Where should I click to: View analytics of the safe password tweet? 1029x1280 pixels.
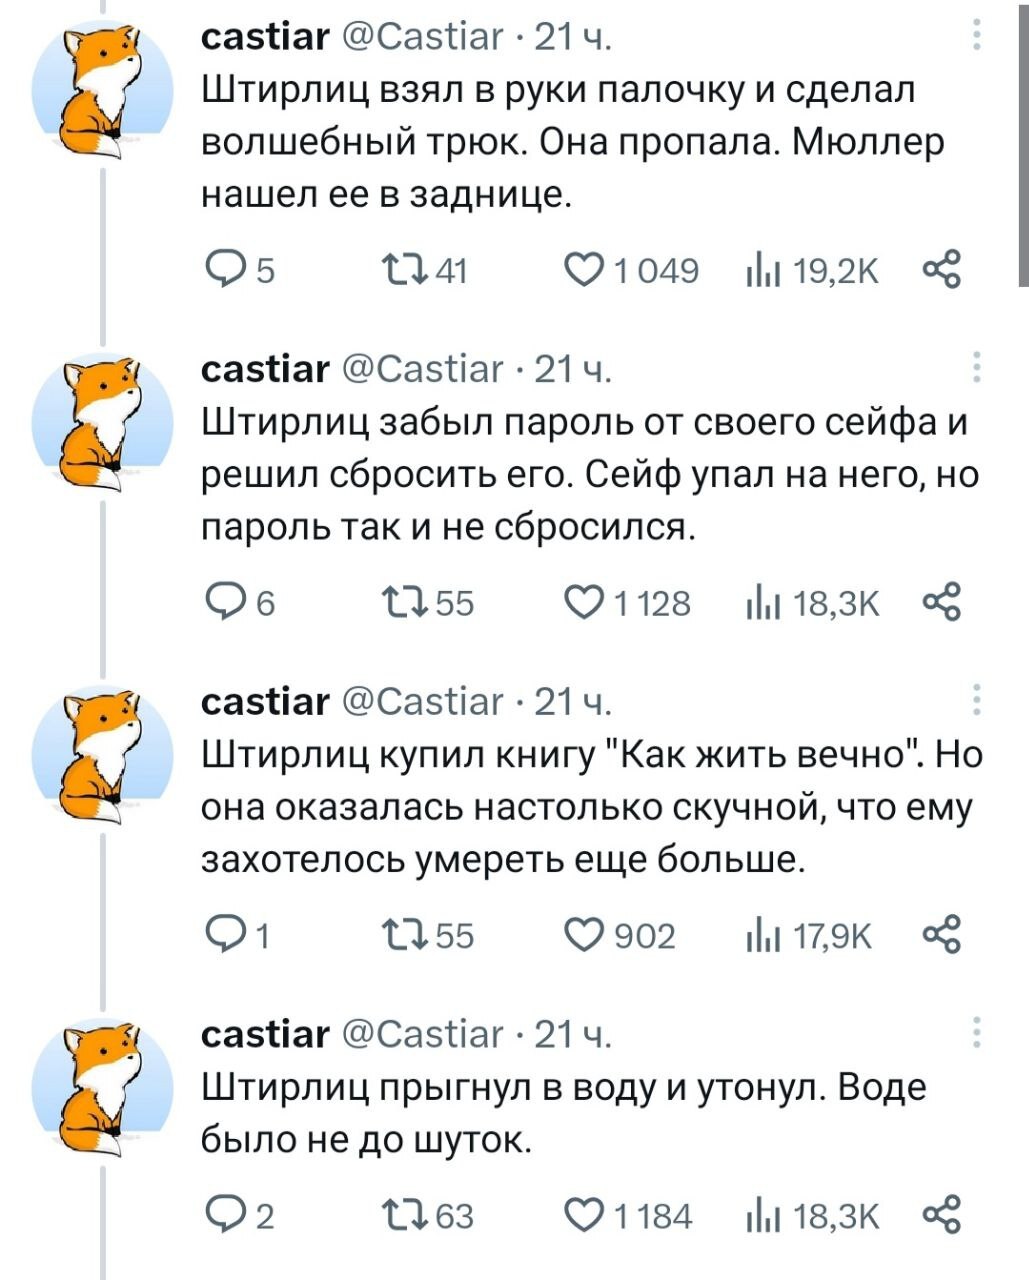[x=762, y=603]
